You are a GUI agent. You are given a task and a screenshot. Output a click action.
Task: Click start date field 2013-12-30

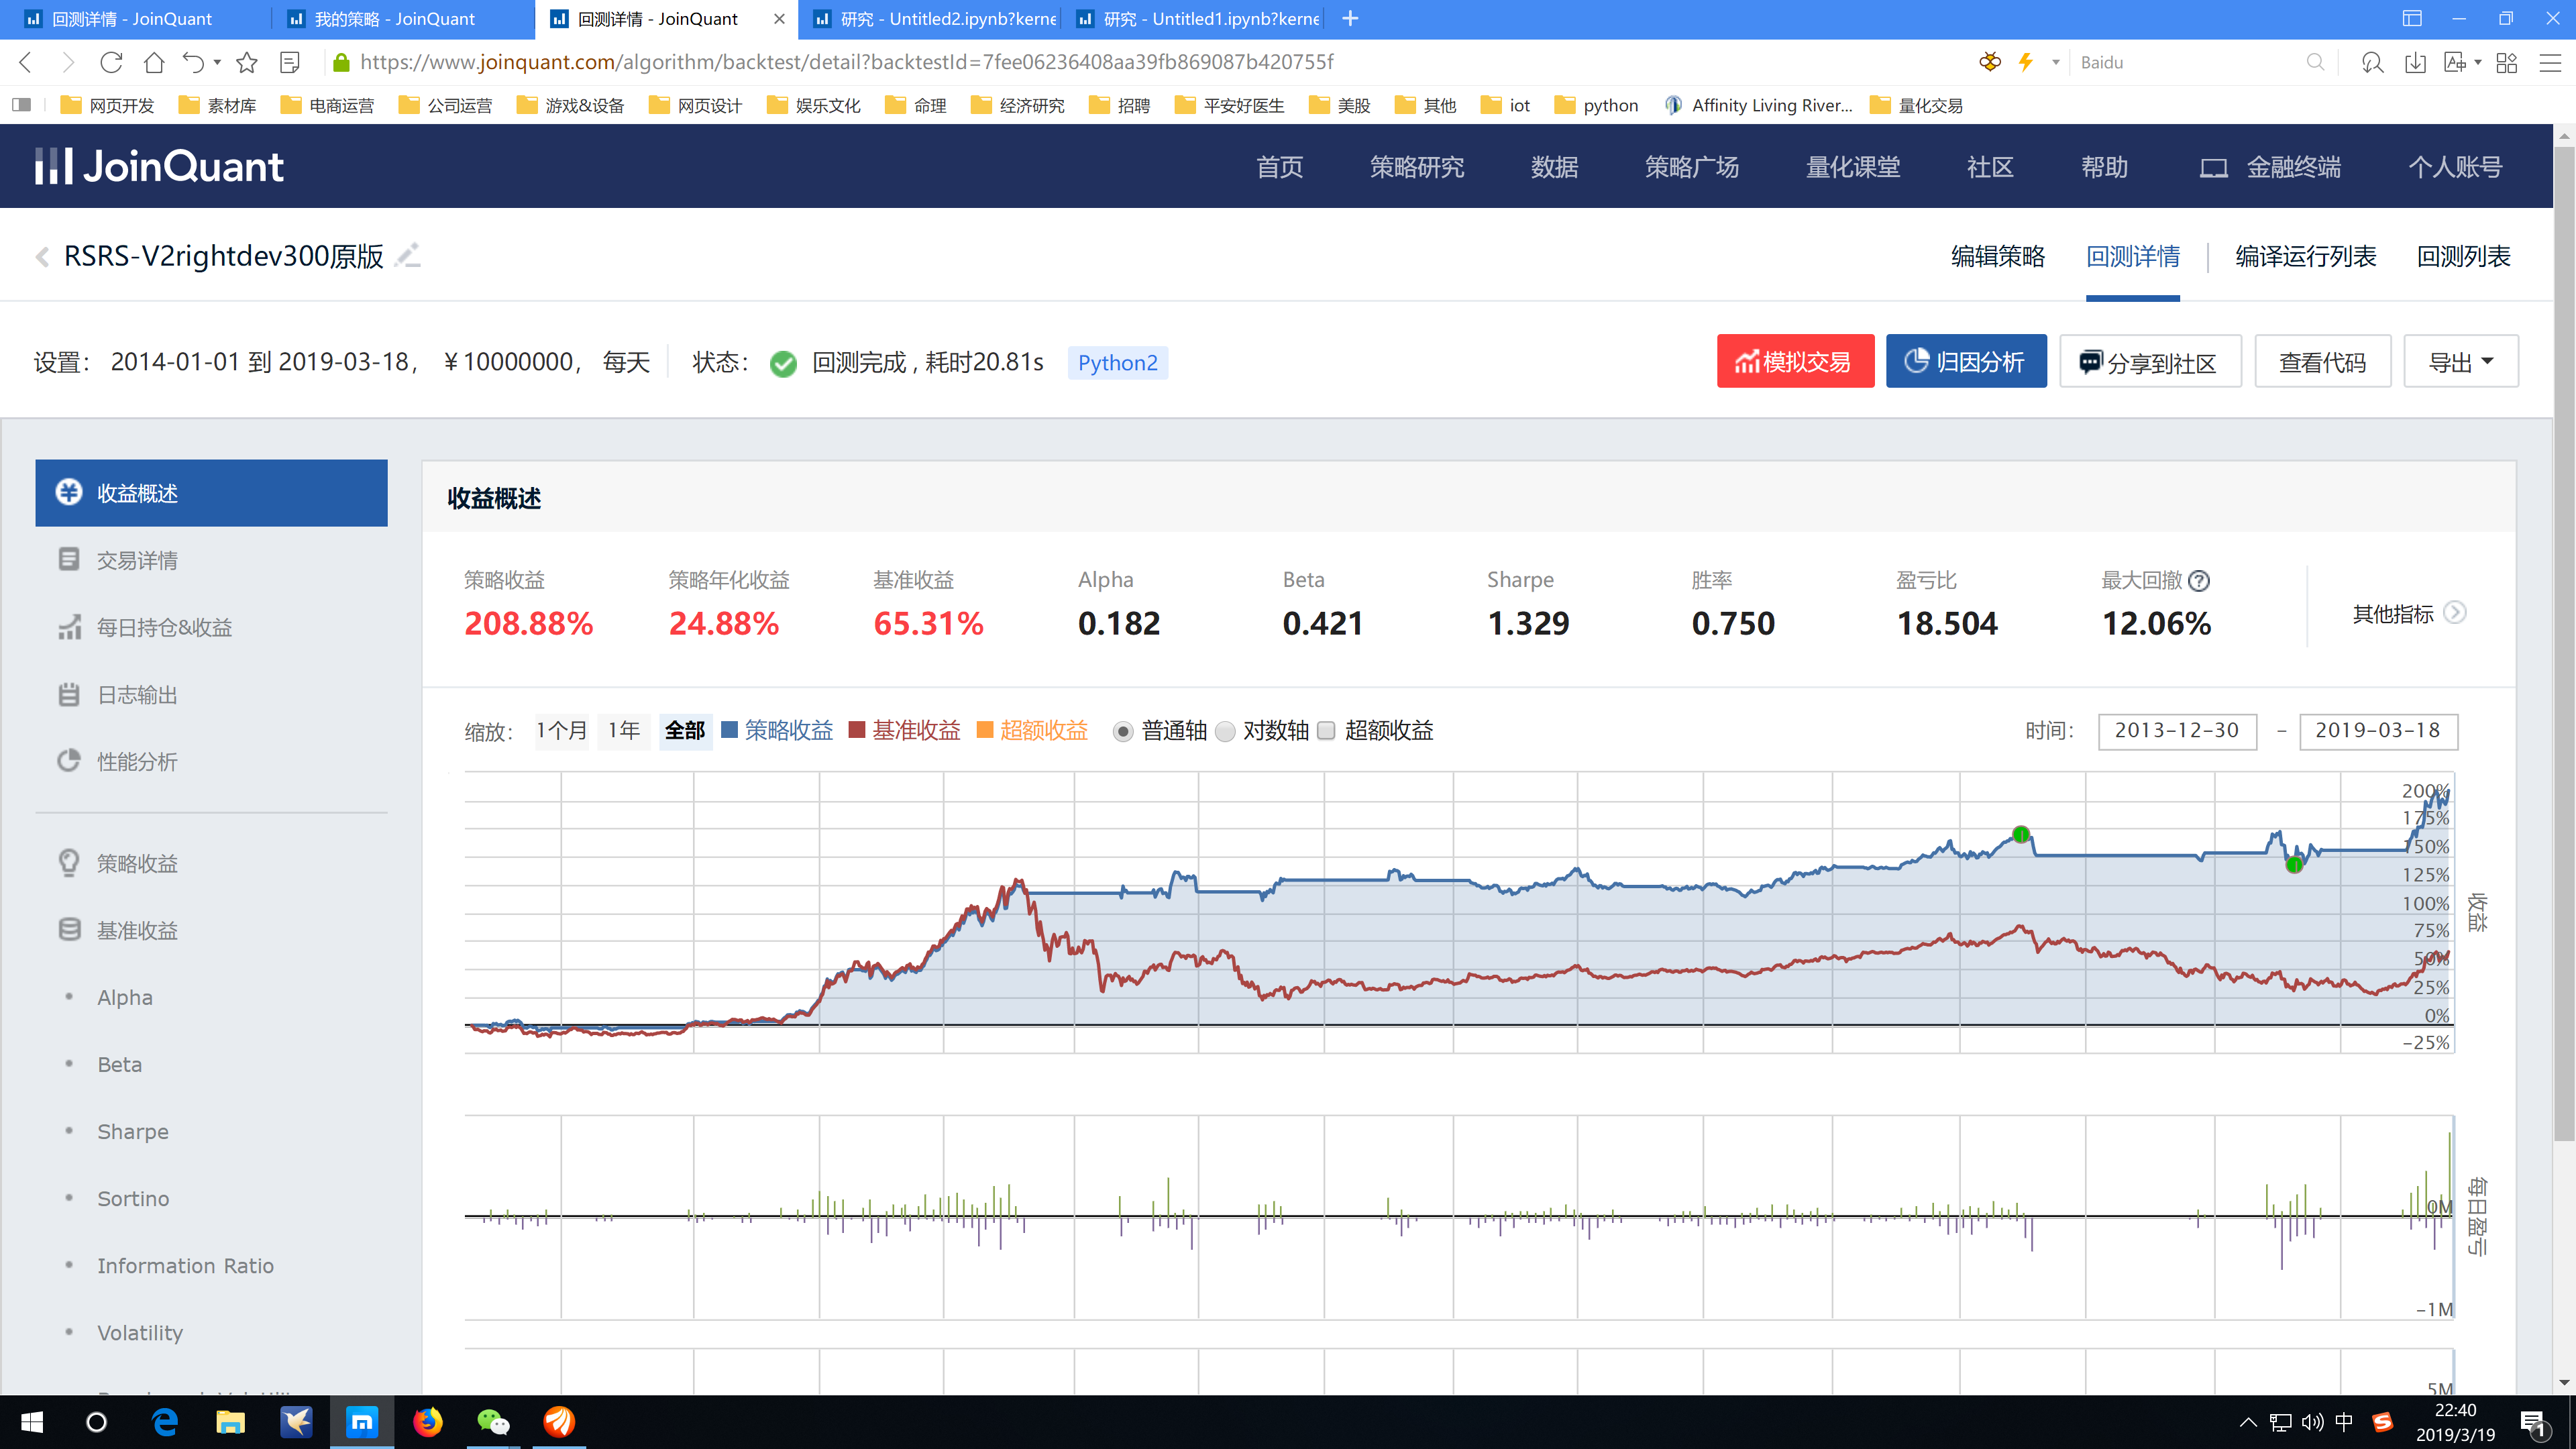click(x=2177, y=731)
